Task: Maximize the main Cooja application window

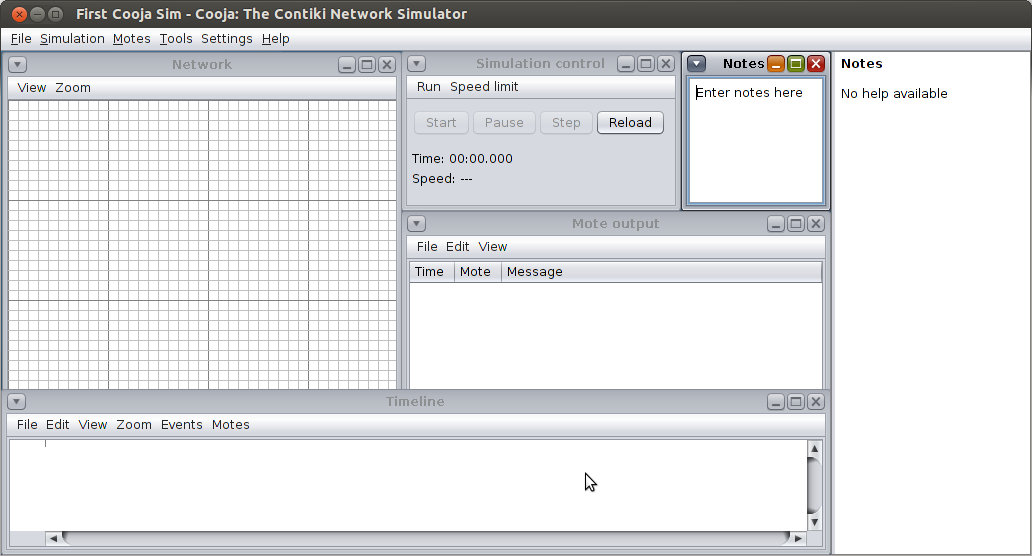Action: (x=56, y=14)
